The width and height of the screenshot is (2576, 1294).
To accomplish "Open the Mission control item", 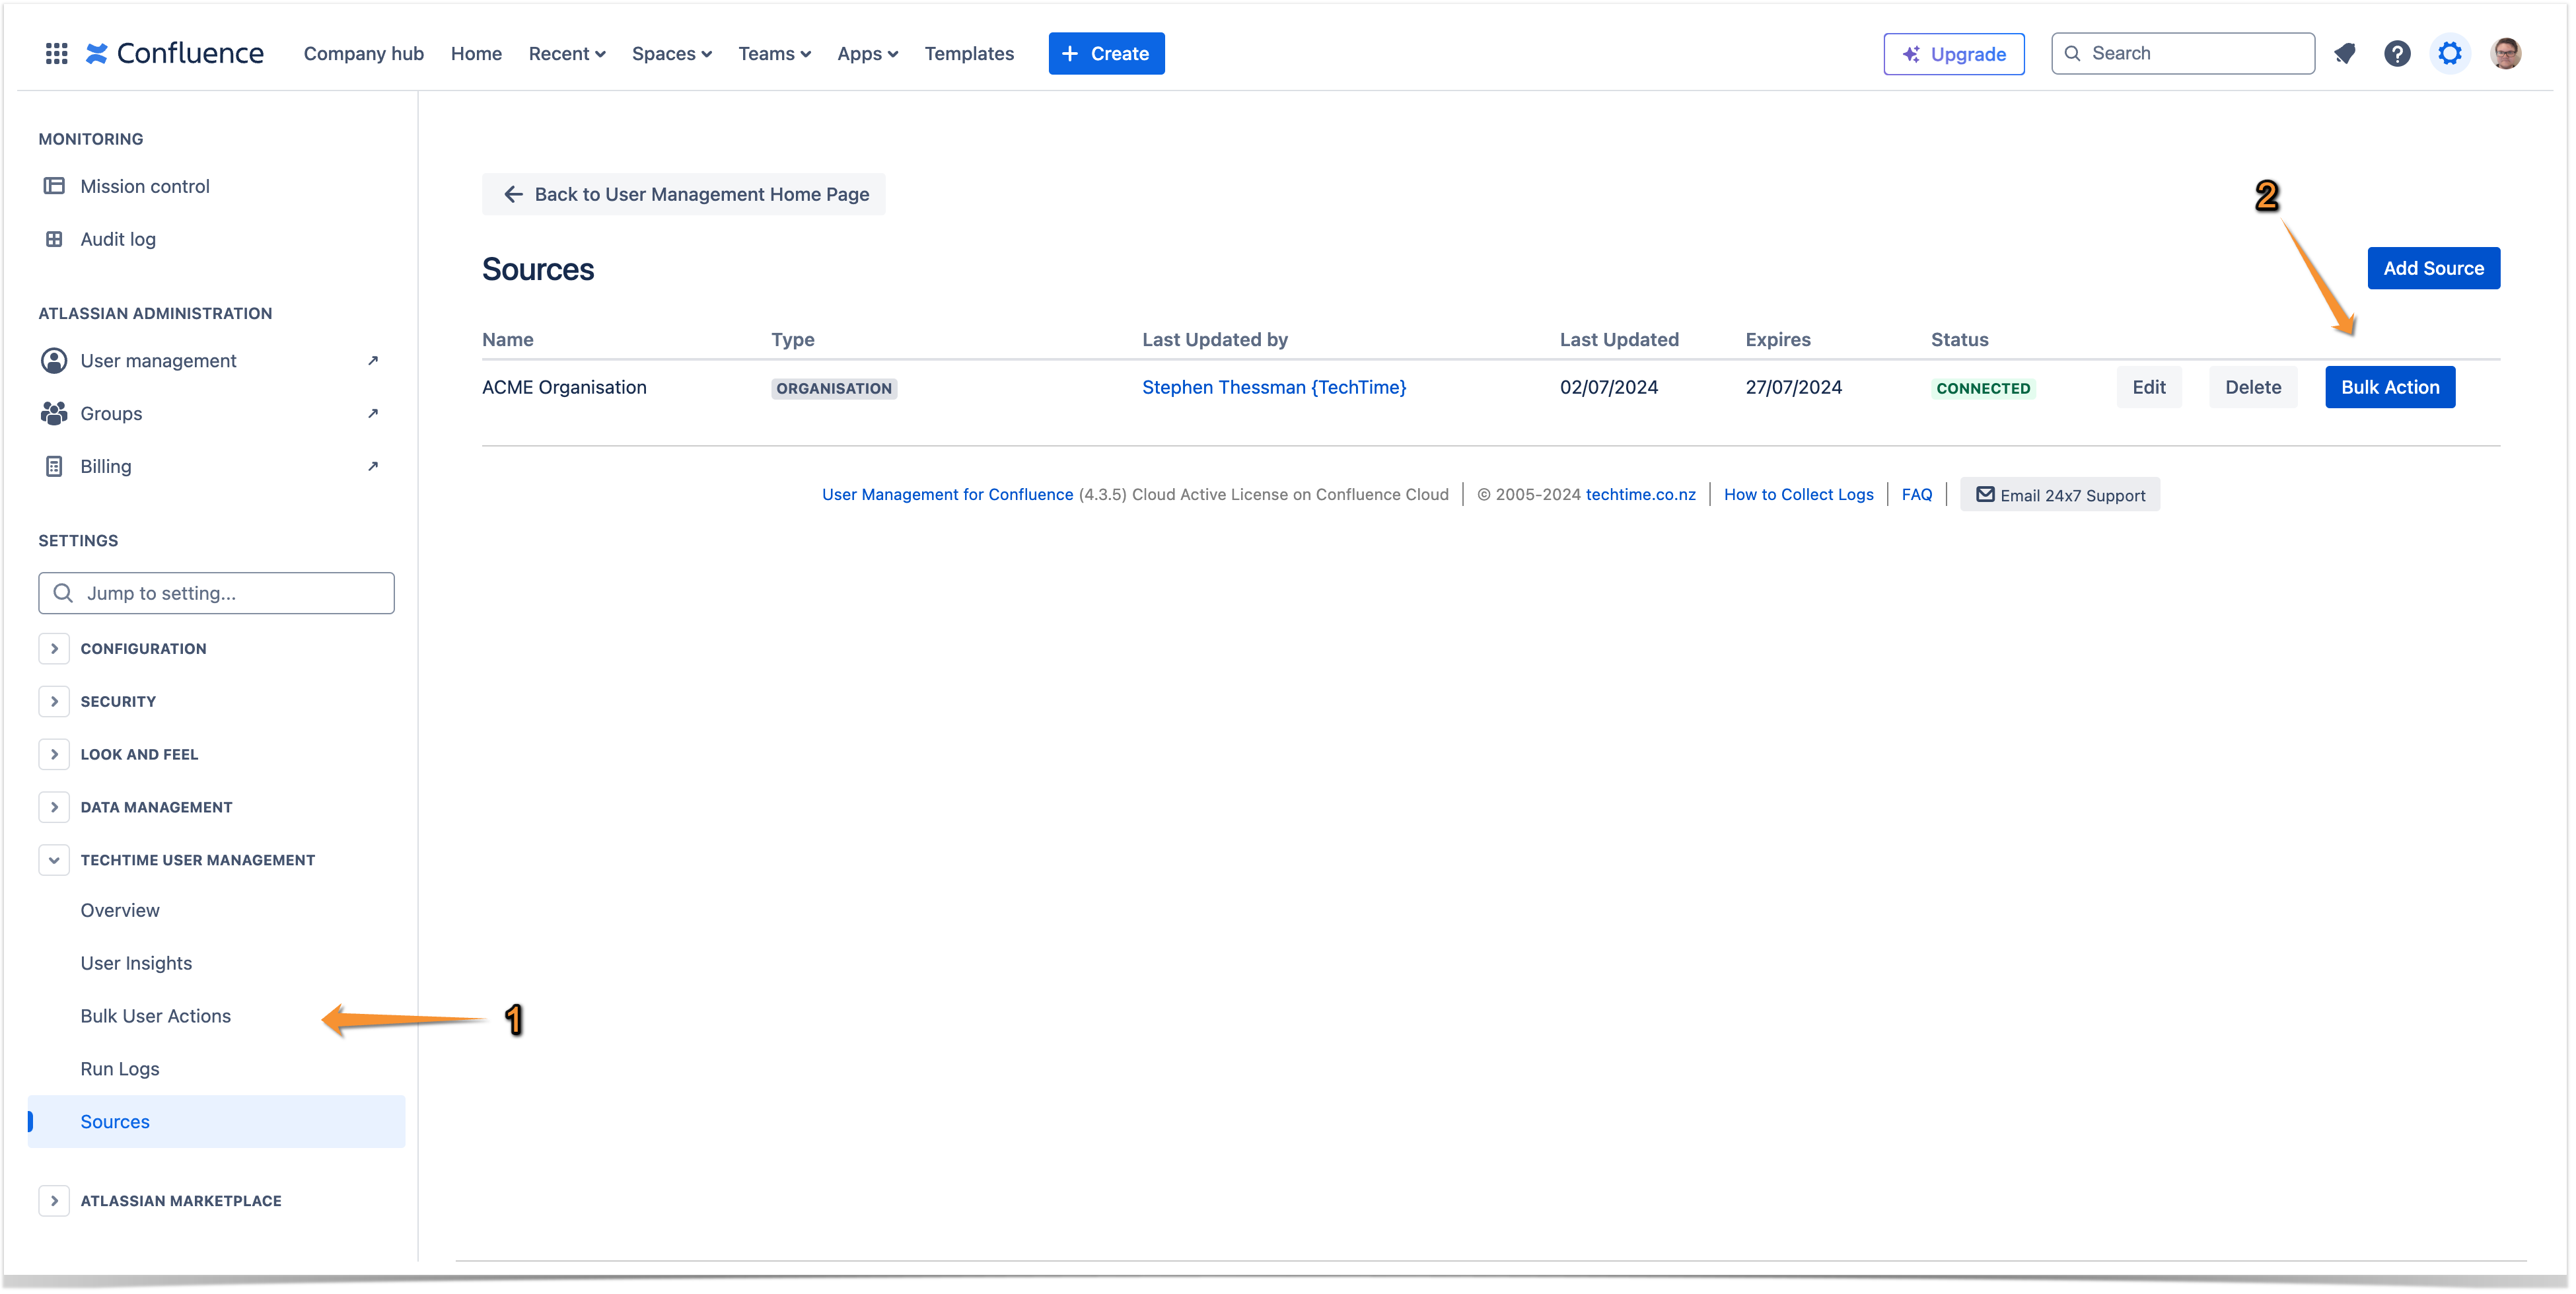I will [x=145, y=186].
